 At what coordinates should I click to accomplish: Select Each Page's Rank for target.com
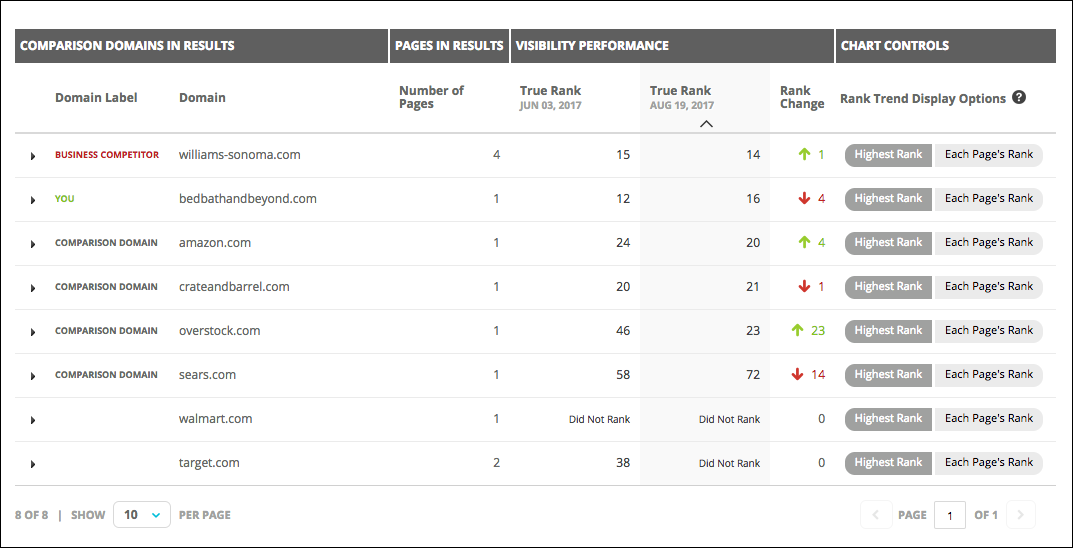click(989, 462)
